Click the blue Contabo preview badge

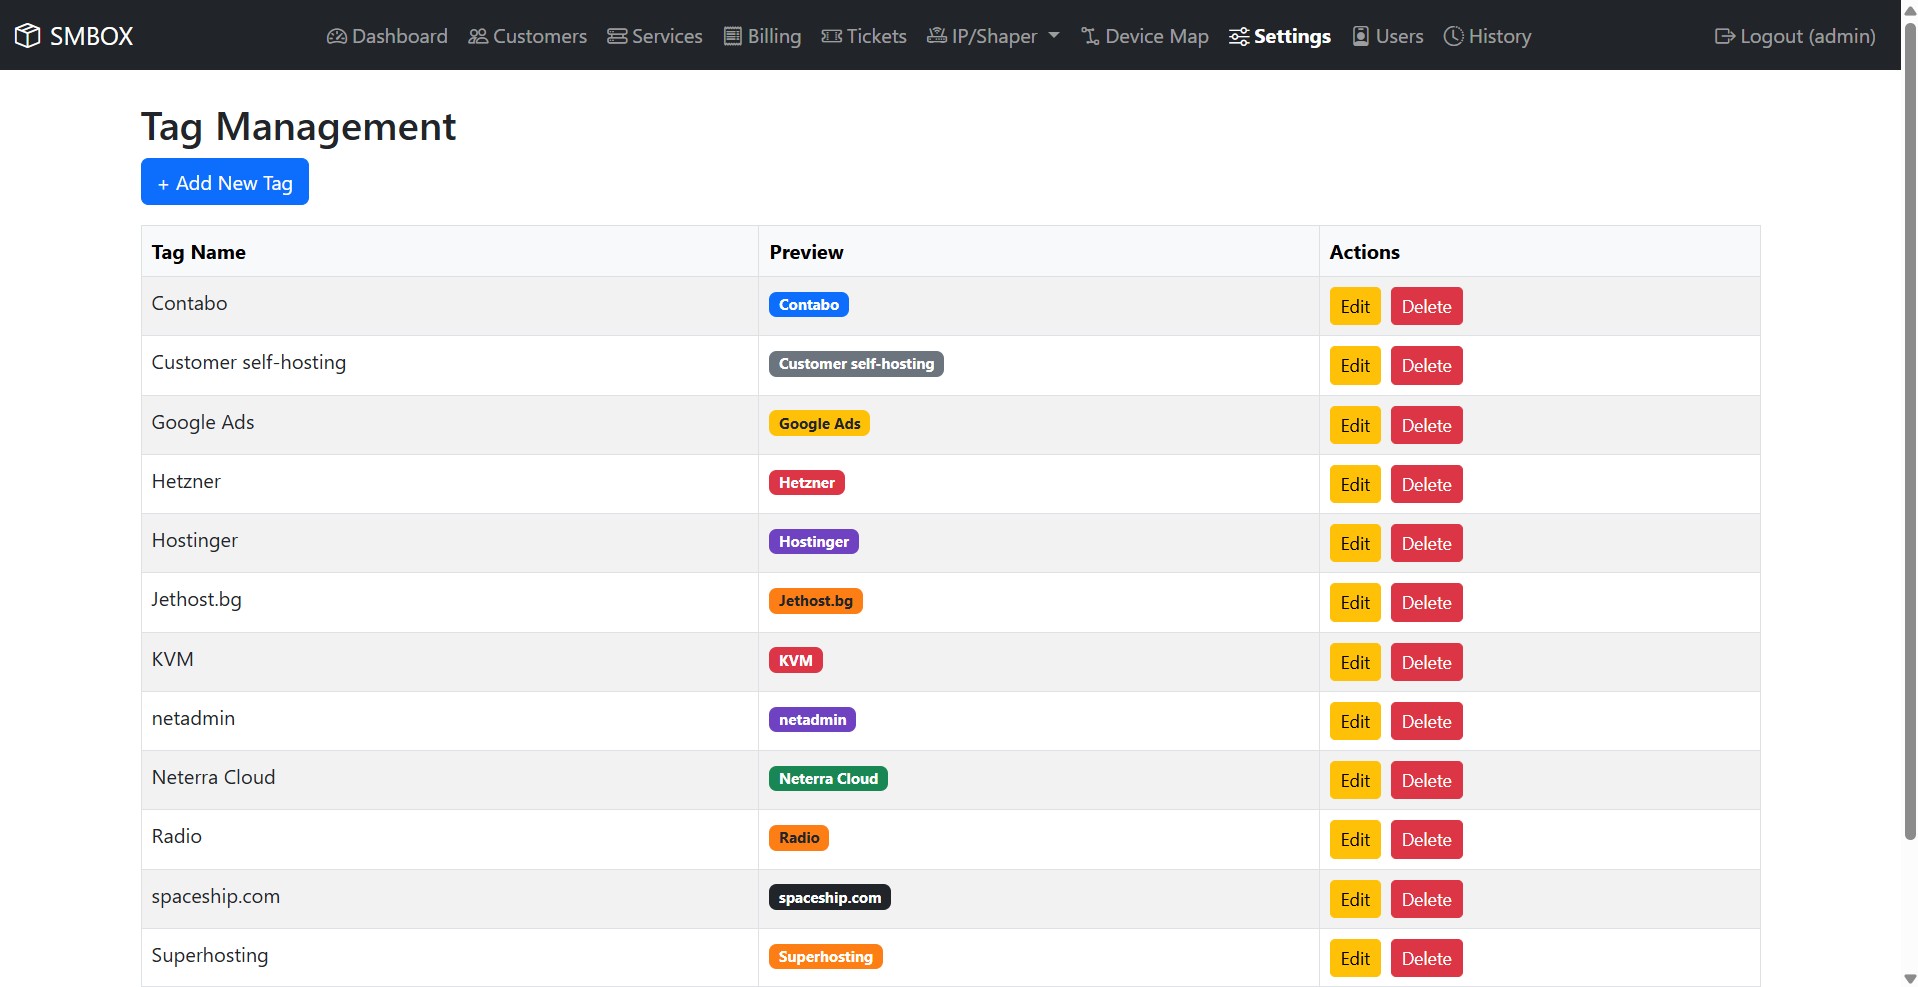point(809,304)
